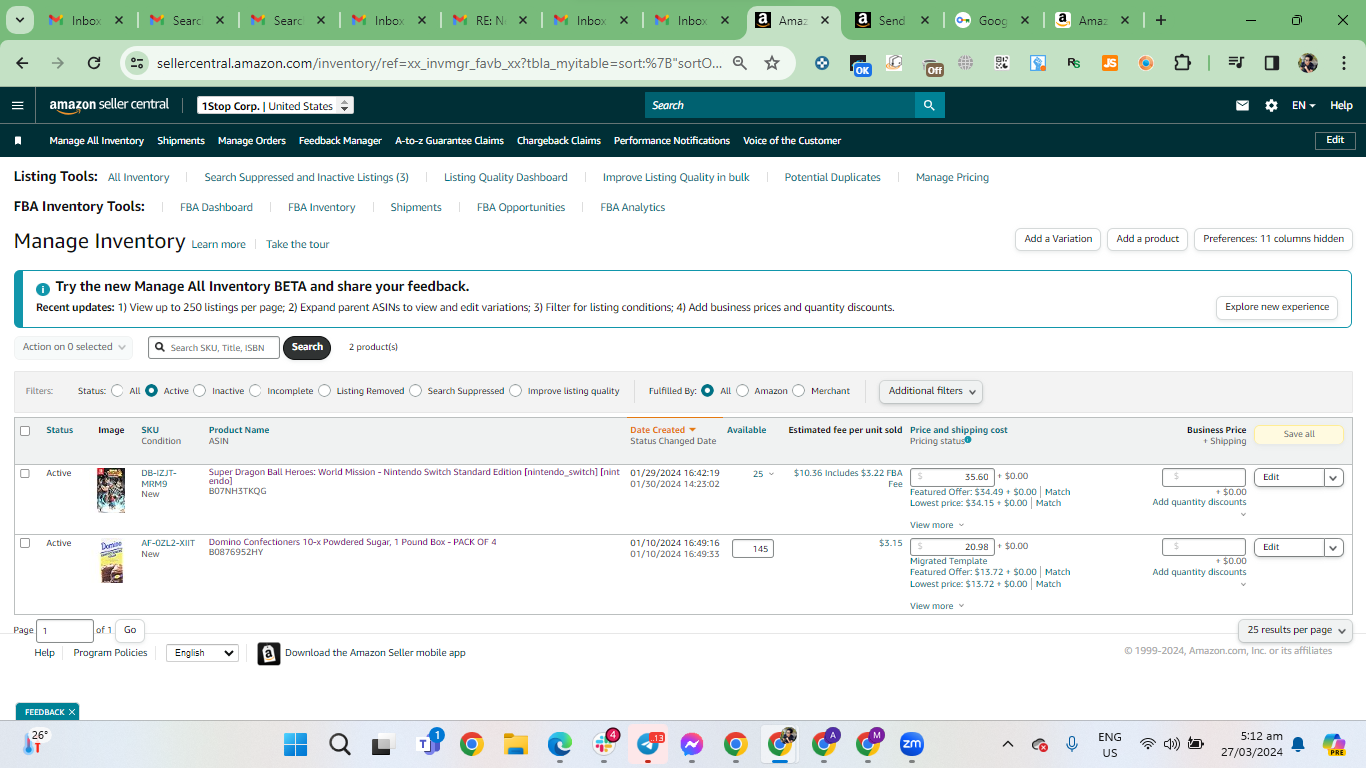This screenshot has width=1366, height=768.
Task: Open Chrome media controls icon
Action: pos(1236,63)
